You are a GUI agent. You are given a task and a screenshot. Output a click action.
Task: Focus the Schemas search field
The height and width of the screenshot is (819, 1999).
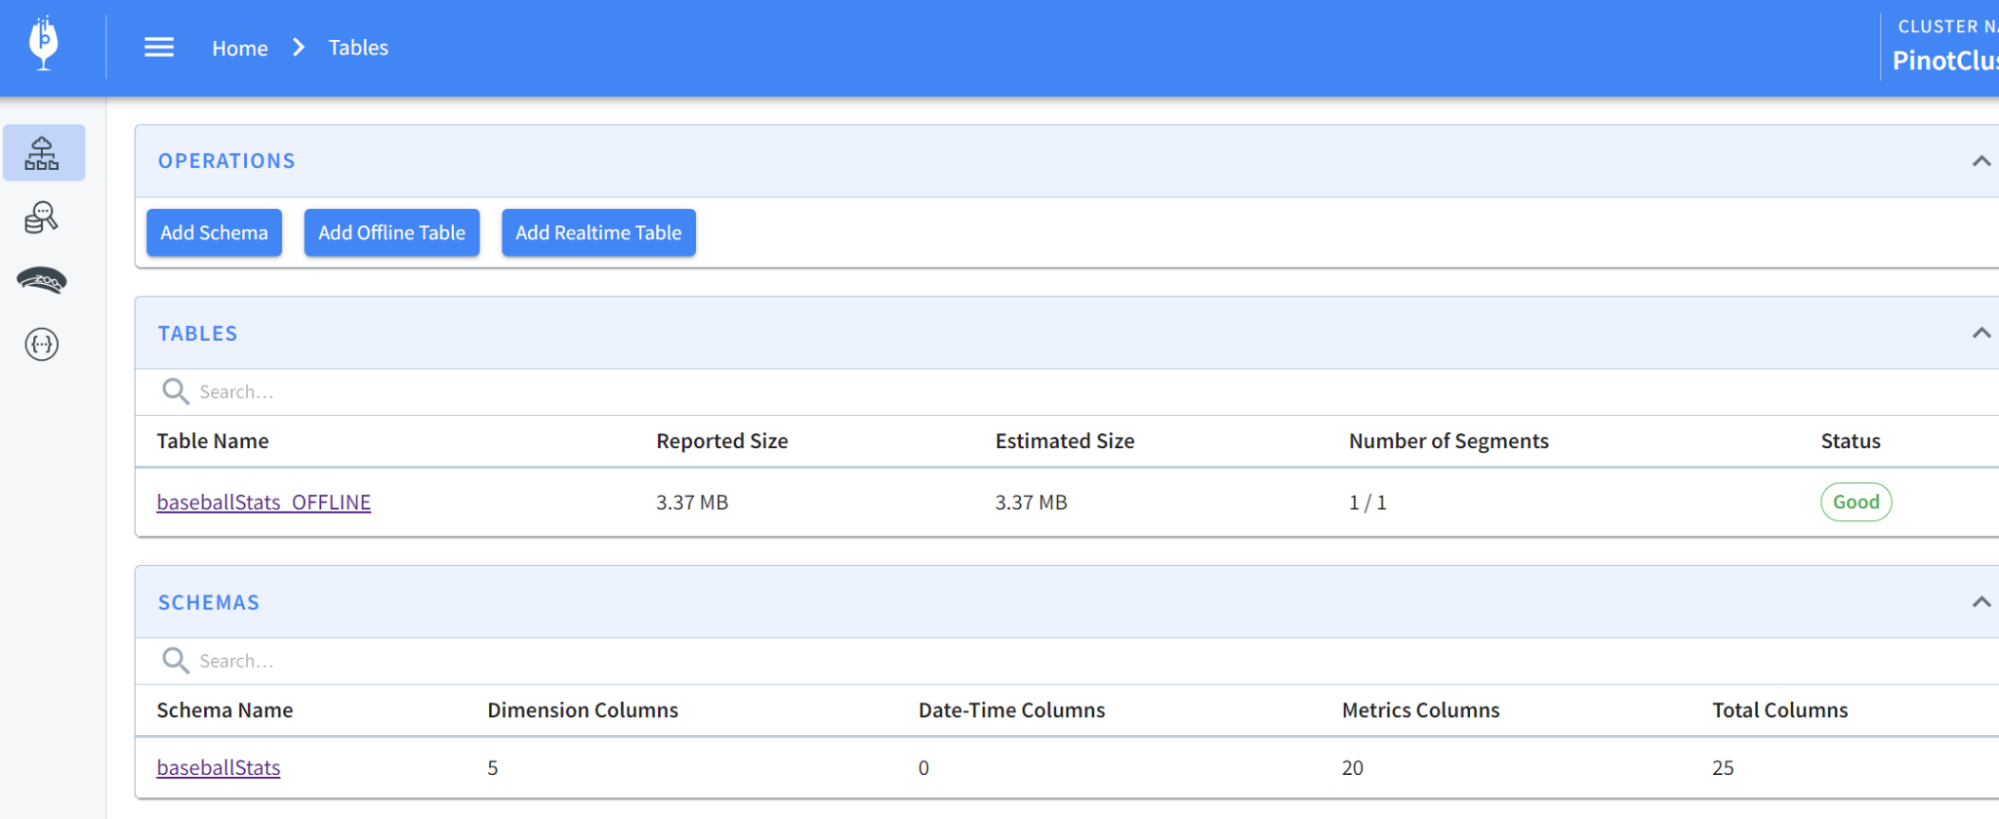[x=600, y=661]
